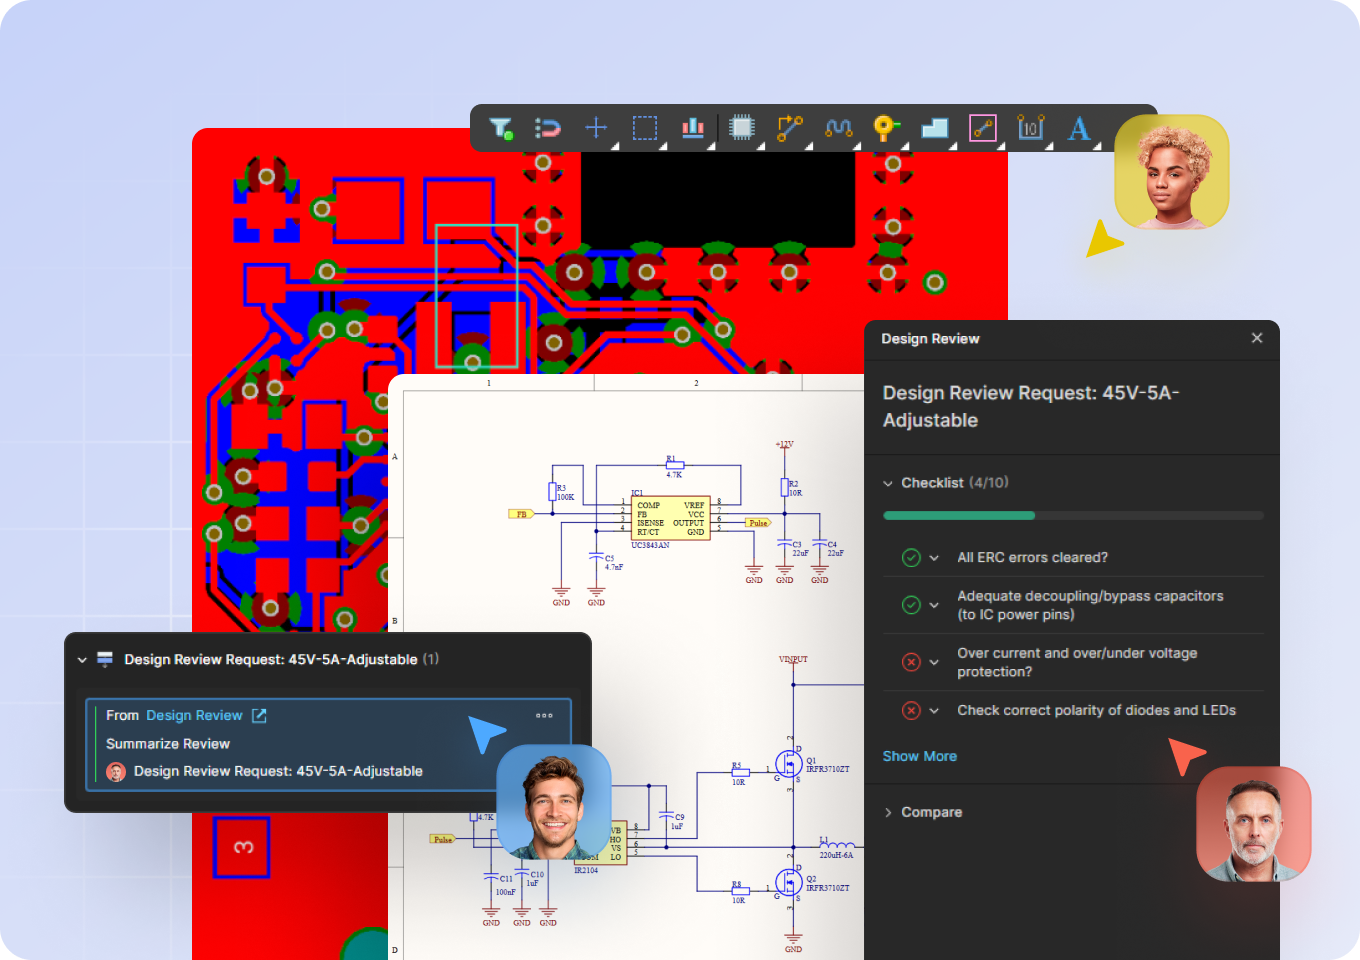Toggle status of diode polarity check item
The image size is (1360, 960).
tap(911, 711)
